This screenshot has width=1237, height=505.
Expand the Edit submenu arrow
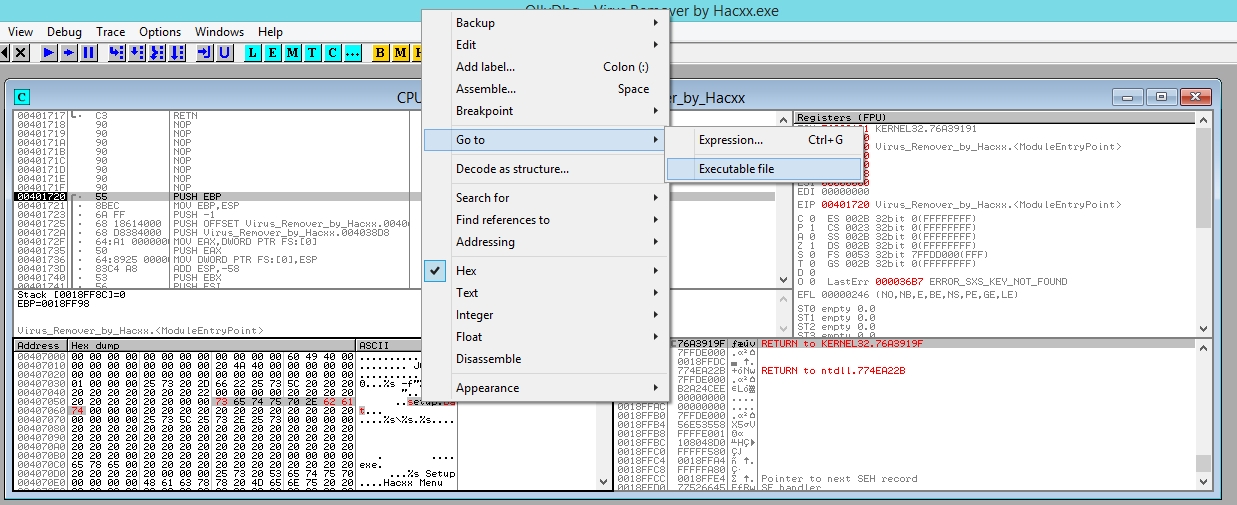point(656,45)
